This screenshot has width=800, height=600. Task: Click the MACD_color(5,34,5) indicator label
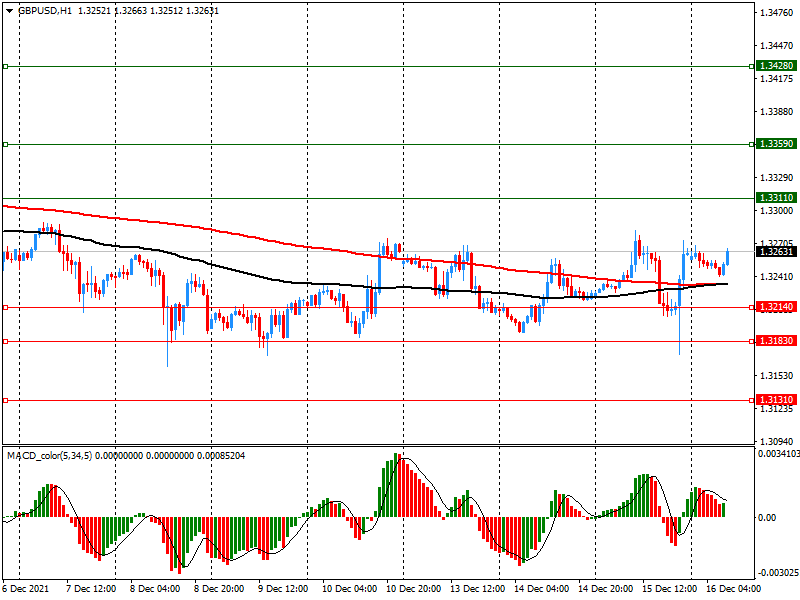click(49, 456)
